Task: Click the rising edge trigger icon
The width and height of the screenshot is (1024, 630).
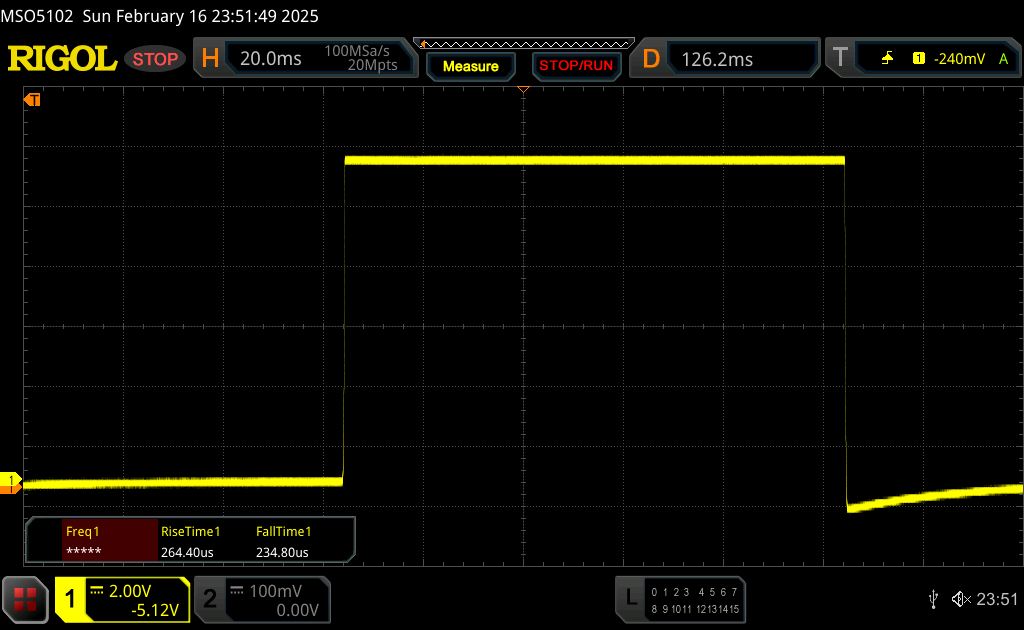Action: click(887, 59)
